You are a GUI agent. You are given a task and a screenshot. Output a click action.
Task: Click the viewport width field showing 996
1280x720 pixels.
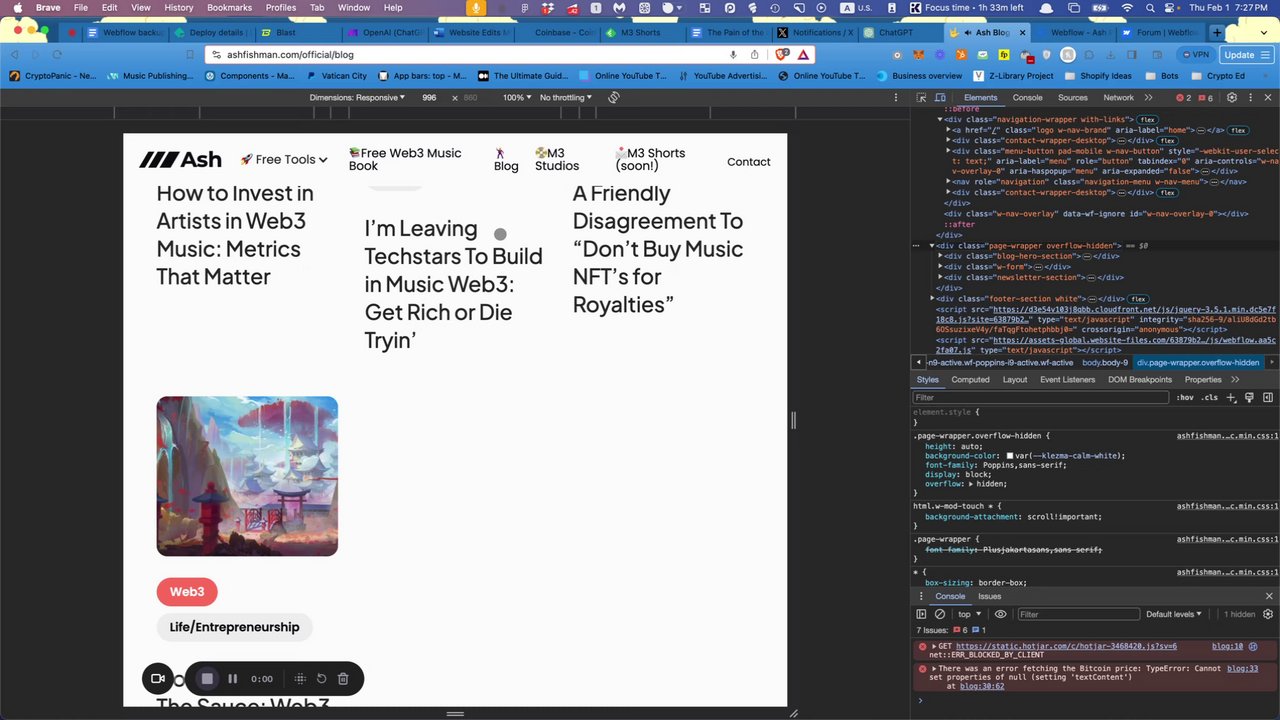tap(430, 97)
